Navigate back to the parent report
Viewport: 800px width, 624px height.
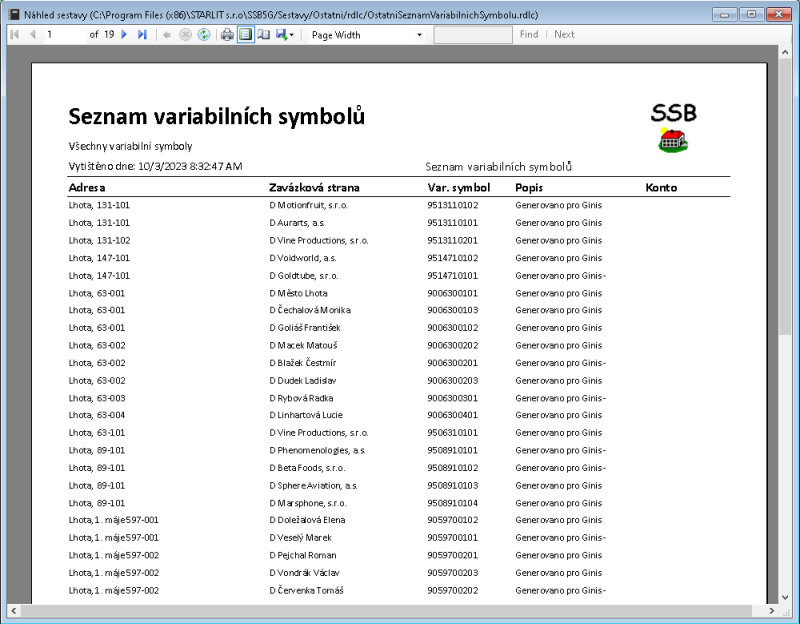pyautogui.click(x=166, y=33)
